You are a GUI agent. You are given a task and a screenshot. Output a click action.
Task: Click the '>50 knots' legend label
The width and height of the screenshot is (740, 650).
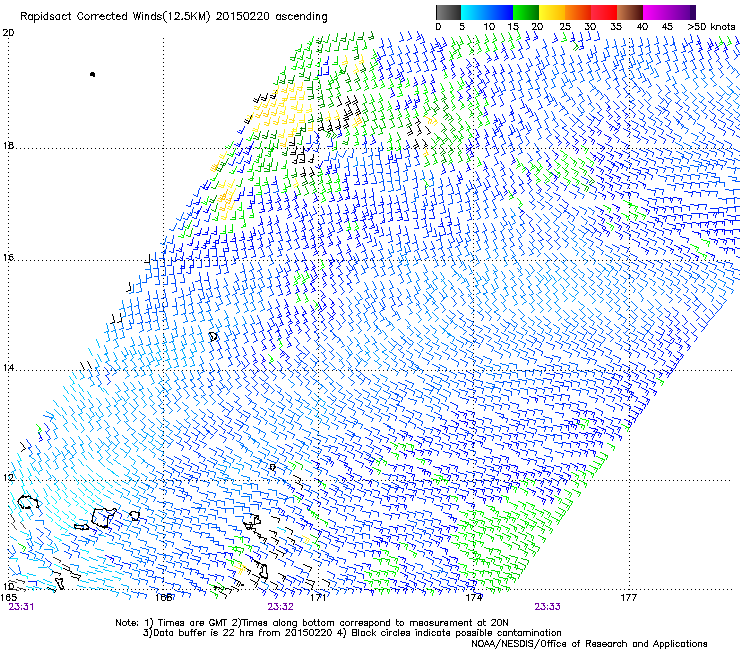[711, 27]
